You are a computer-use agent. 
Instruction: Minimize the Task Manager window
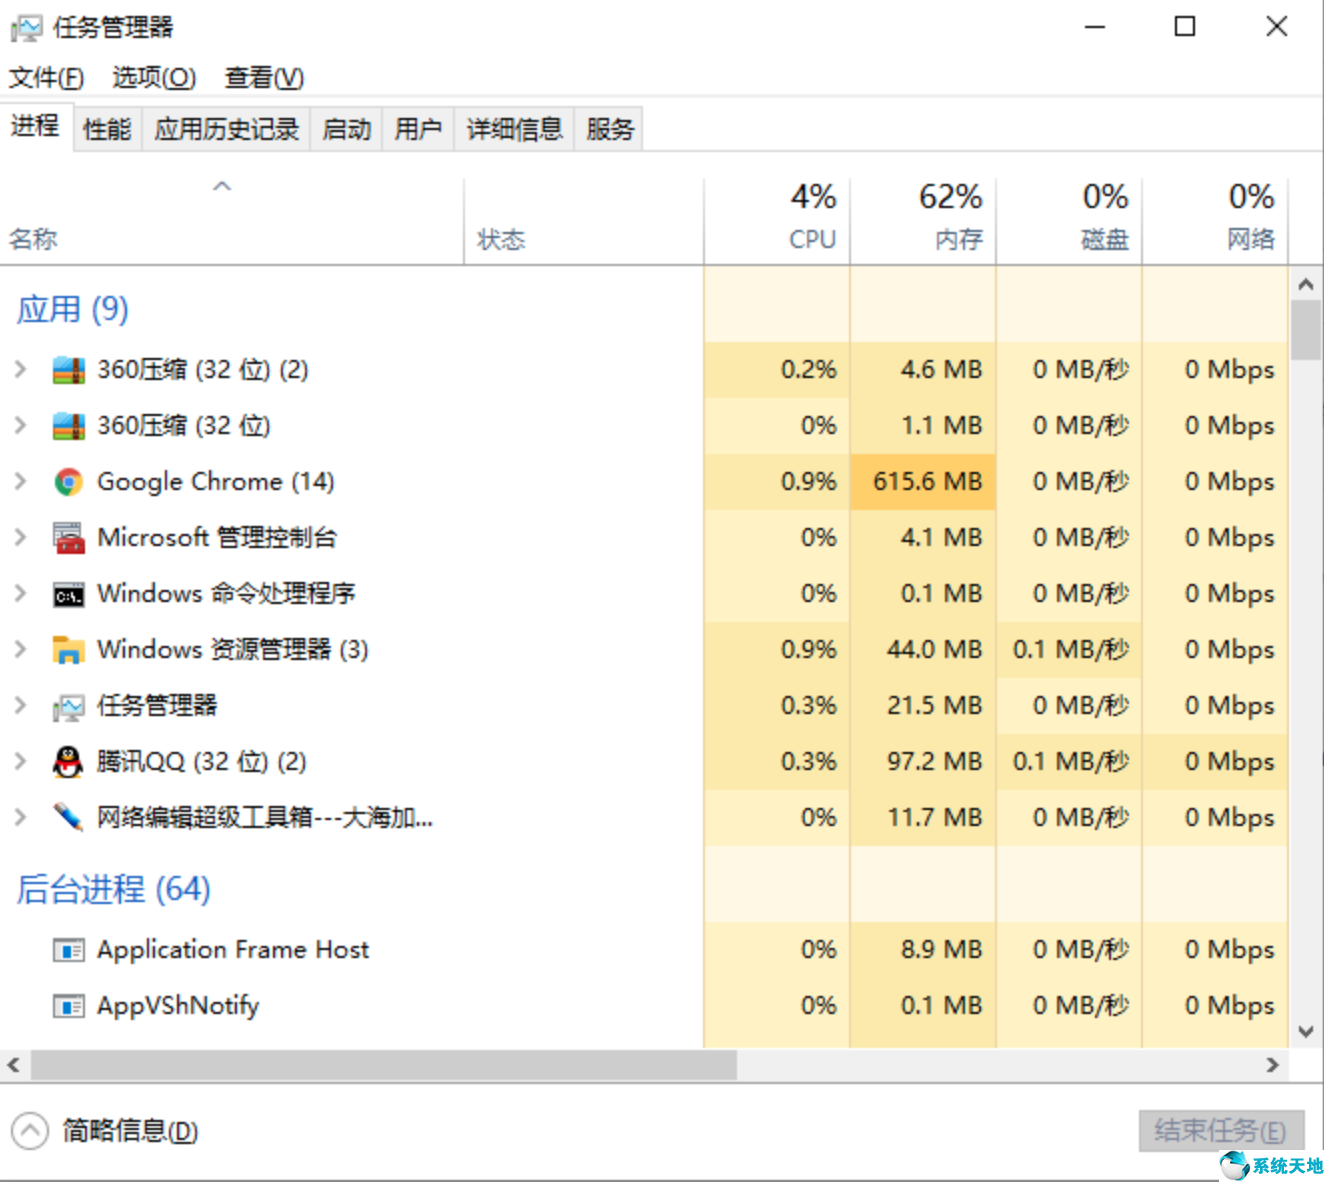click(x=1096, y=27)
